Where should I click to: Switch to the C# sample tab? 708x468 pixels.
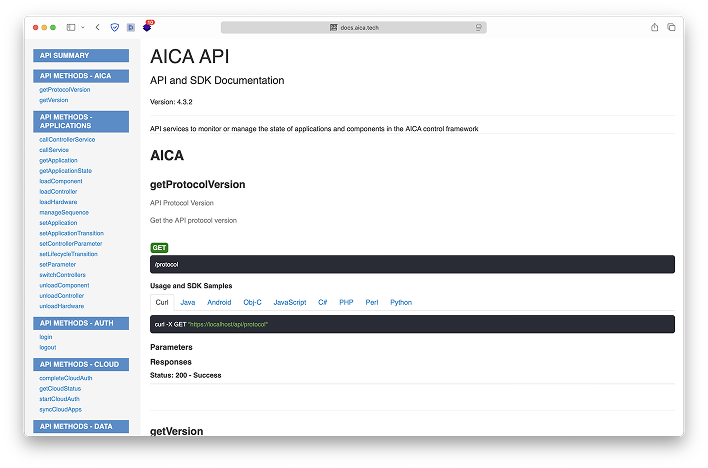point(322,303)
